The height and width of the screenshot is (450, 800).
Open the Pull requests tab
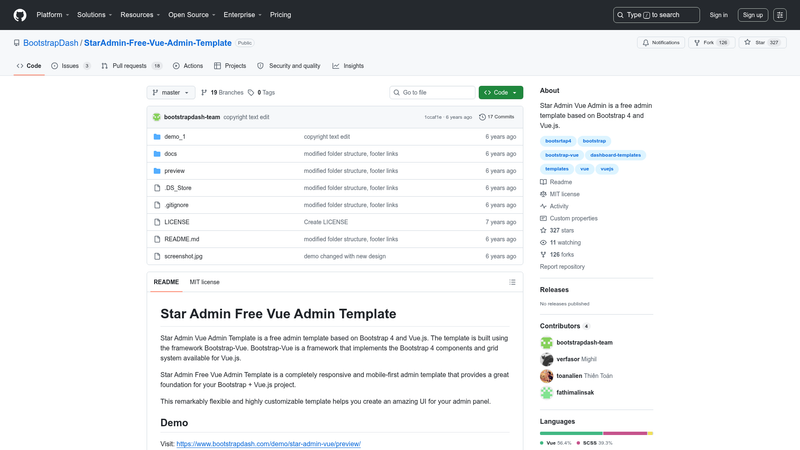click(x=132, y=66)
